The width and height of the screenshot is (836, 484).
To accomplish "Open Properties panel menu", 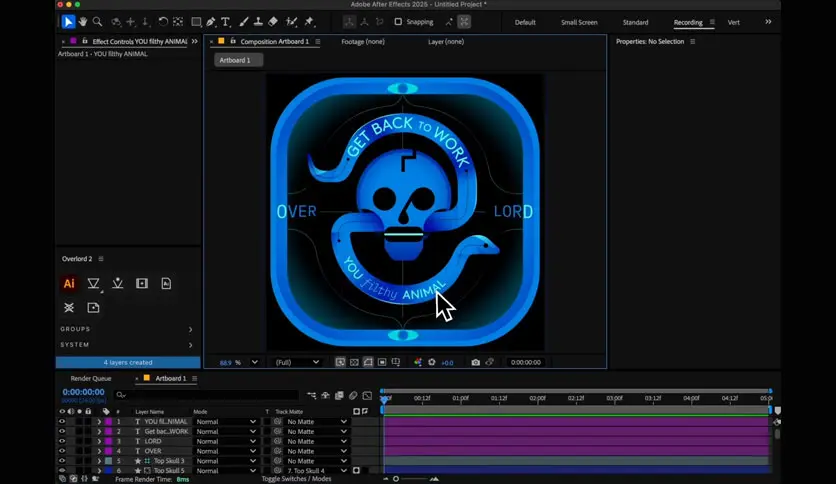I will pyautogui.click(x=693, y=42).
